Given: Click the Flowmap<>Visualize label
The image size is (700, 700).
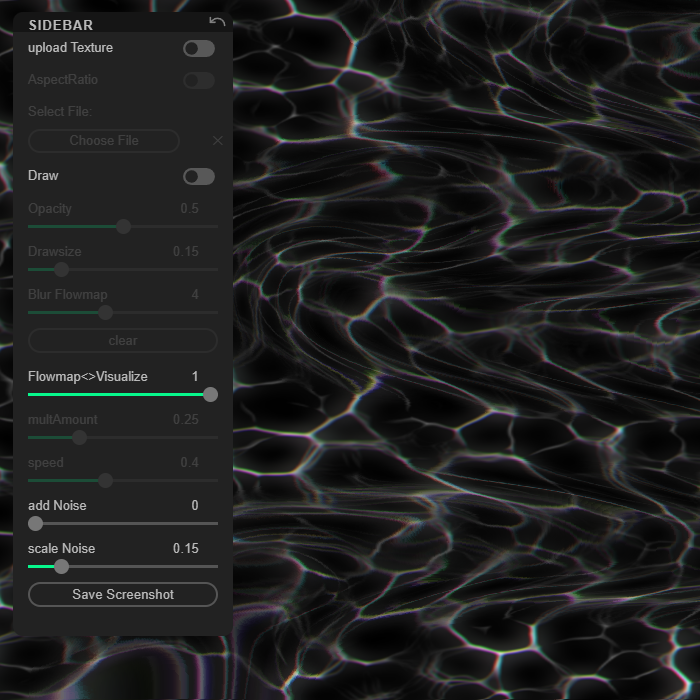Looking at the screenshot, I should point(88,376).
